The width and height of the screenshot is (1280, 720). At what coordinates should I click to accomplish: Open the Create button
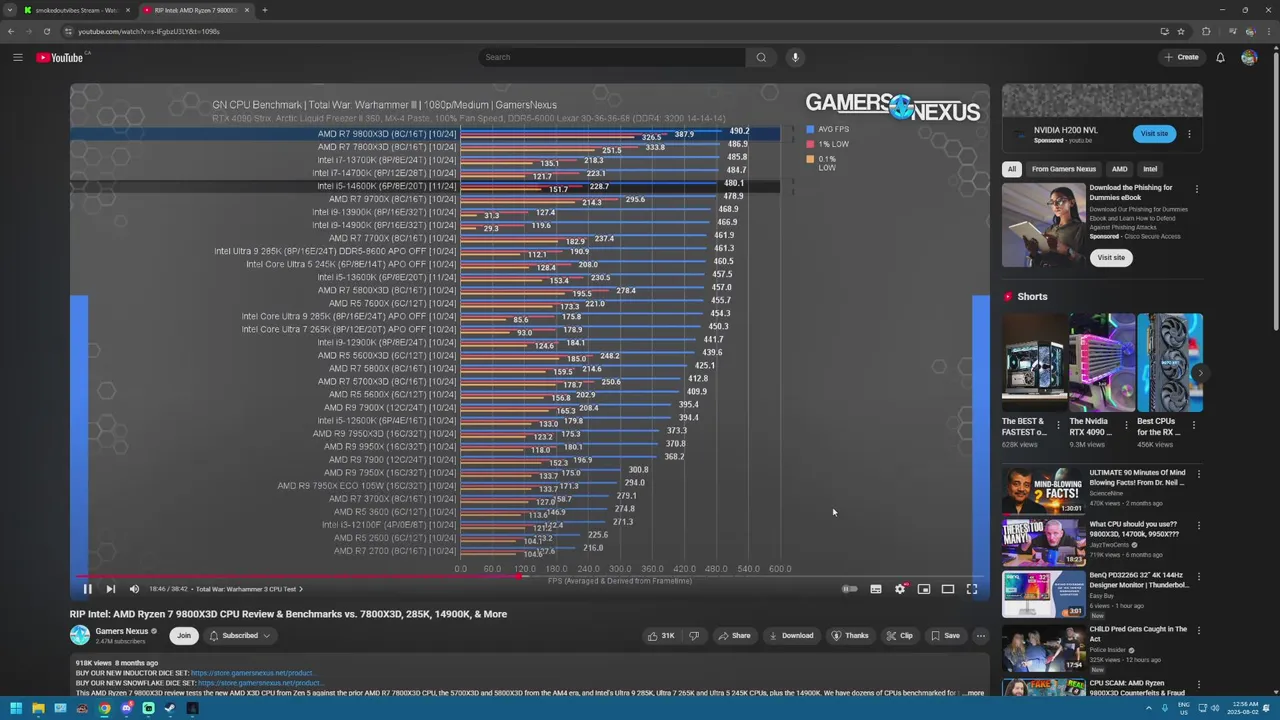(x=1181, y=57)
